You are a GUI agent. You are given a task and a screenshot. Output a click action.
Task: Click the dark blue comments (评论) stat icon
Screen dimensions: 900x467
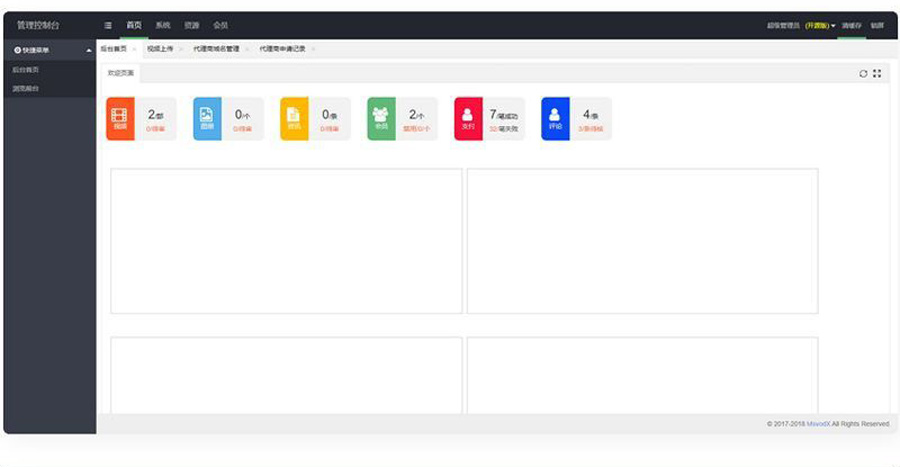555,119
